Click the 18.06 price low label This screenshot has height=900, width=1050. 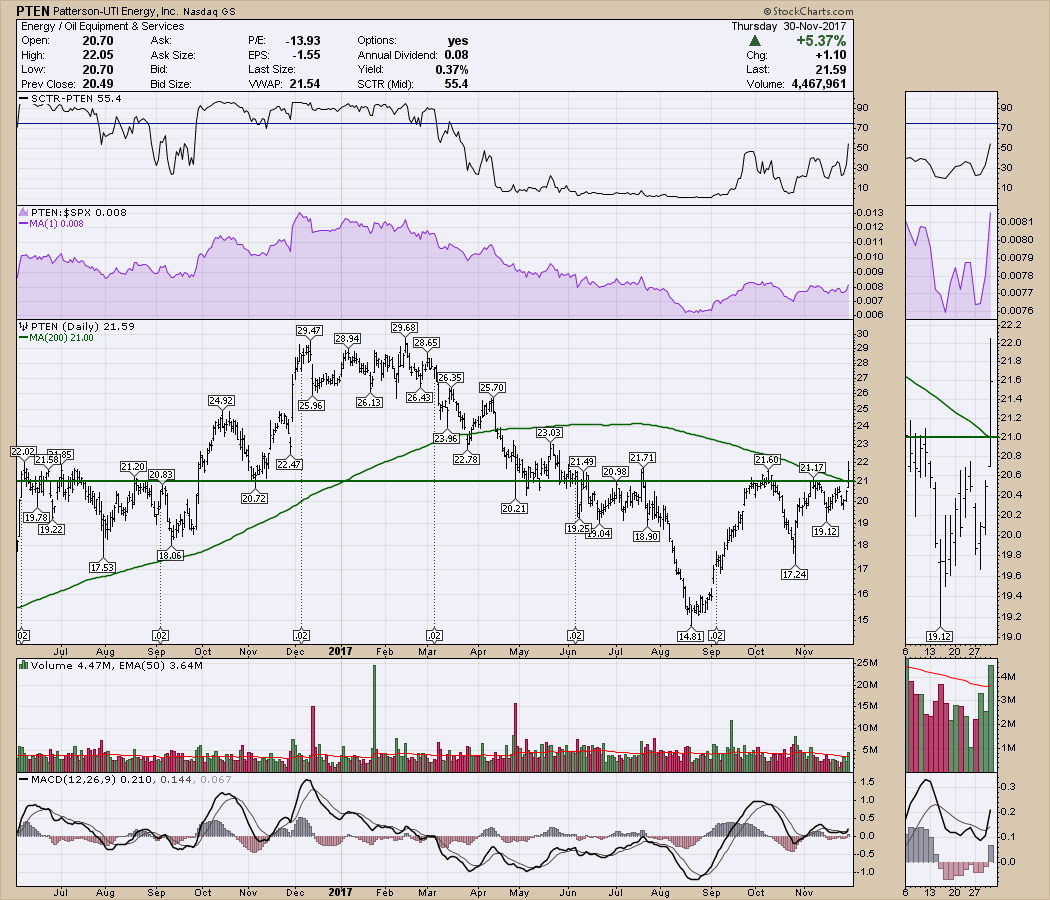click(x=170, y=555)
